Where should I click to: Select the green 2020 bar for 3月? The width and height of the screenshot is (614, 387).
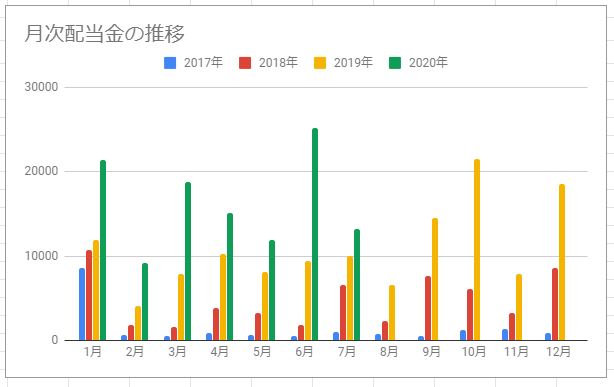click(x=188, y=261)
